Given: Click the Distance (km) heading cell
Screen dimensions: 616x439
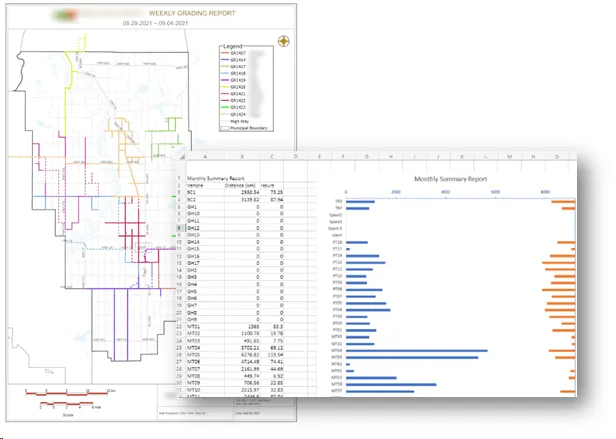Looking at the screenshot, I should pos(242,185).
